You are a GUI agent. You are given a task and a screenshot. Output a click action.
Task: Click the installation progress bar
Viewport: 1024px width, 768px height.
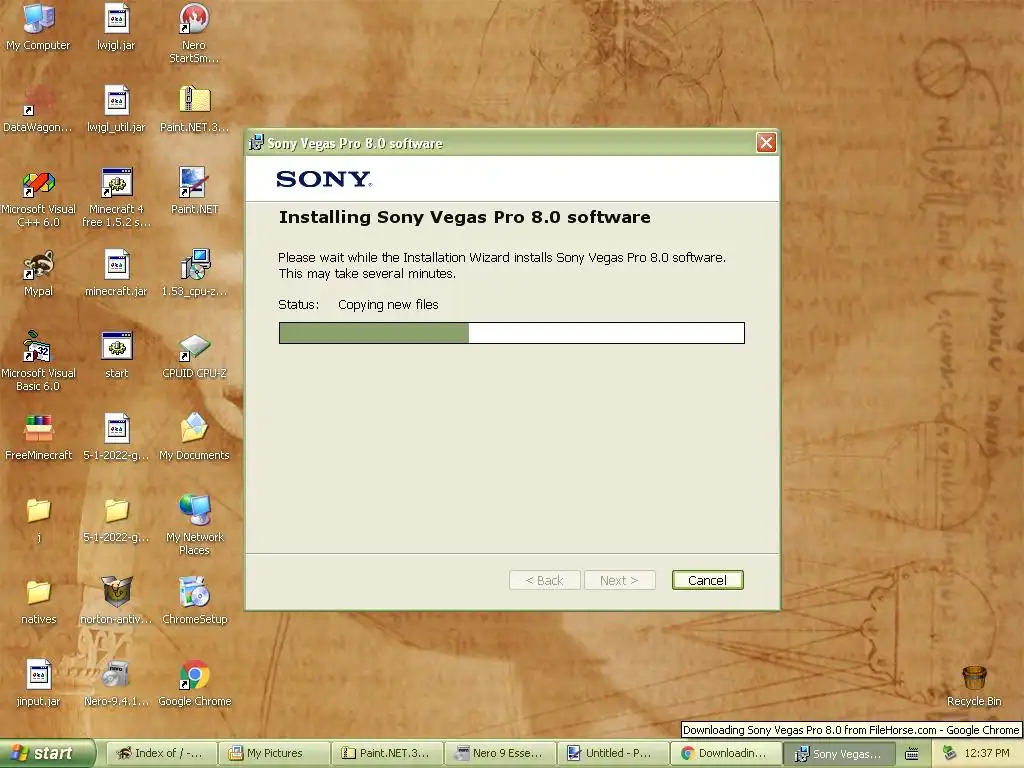click(x=511, y=332)
